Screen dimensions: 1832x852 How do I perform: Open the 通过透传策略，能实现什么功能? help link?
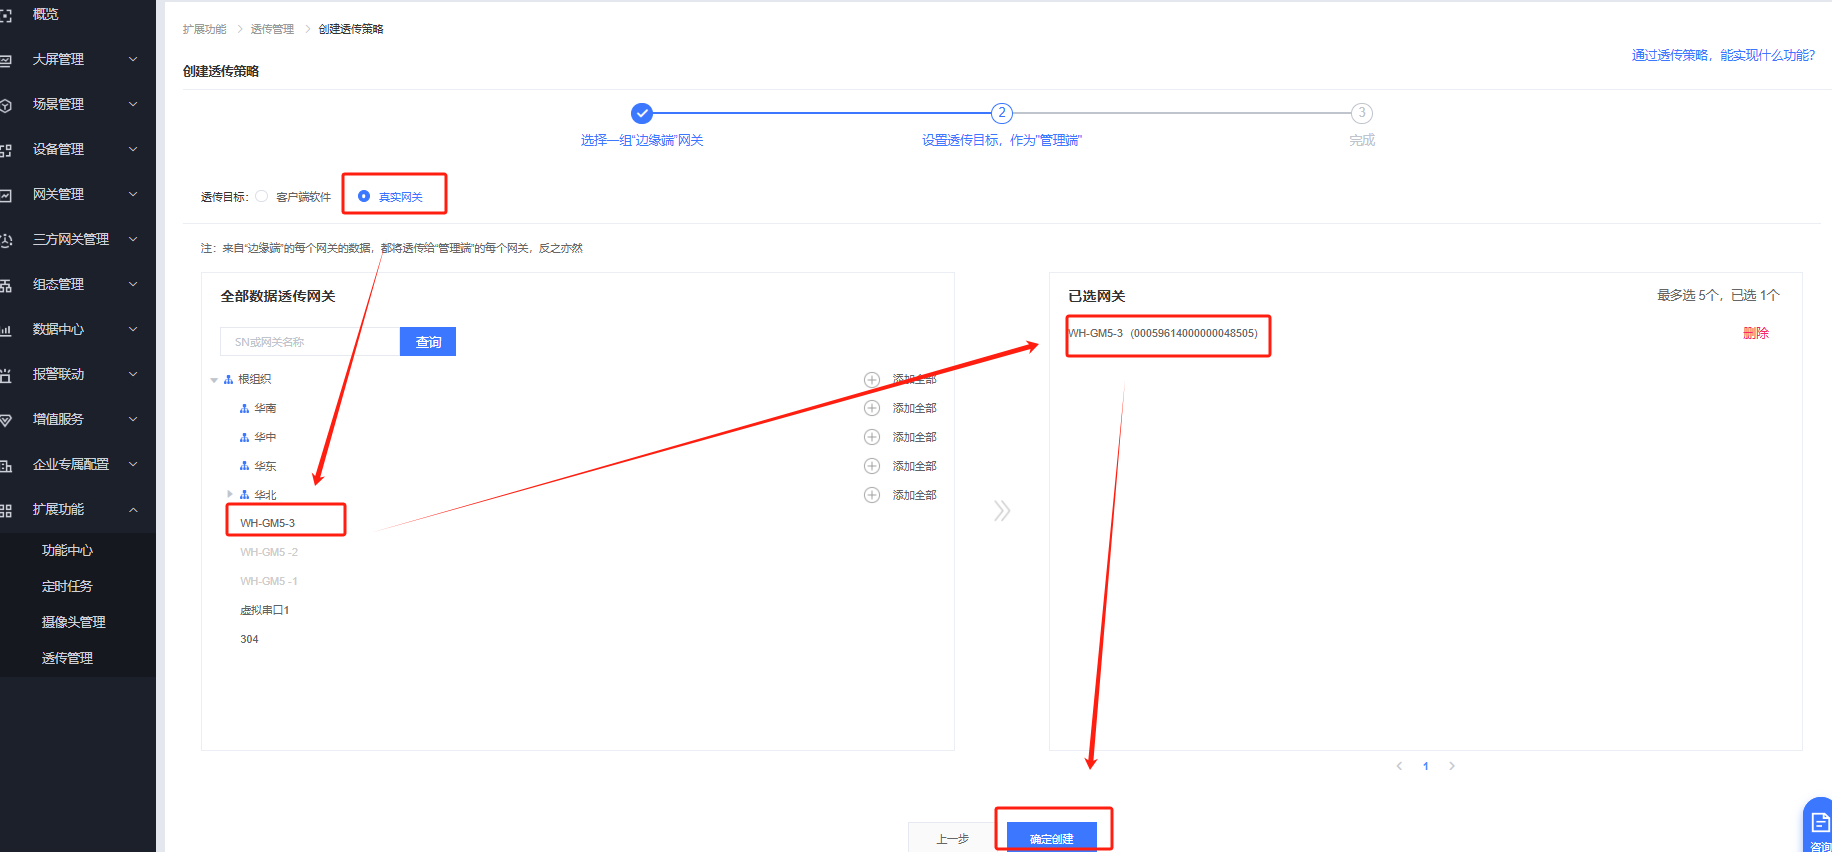click(1723, 55)
